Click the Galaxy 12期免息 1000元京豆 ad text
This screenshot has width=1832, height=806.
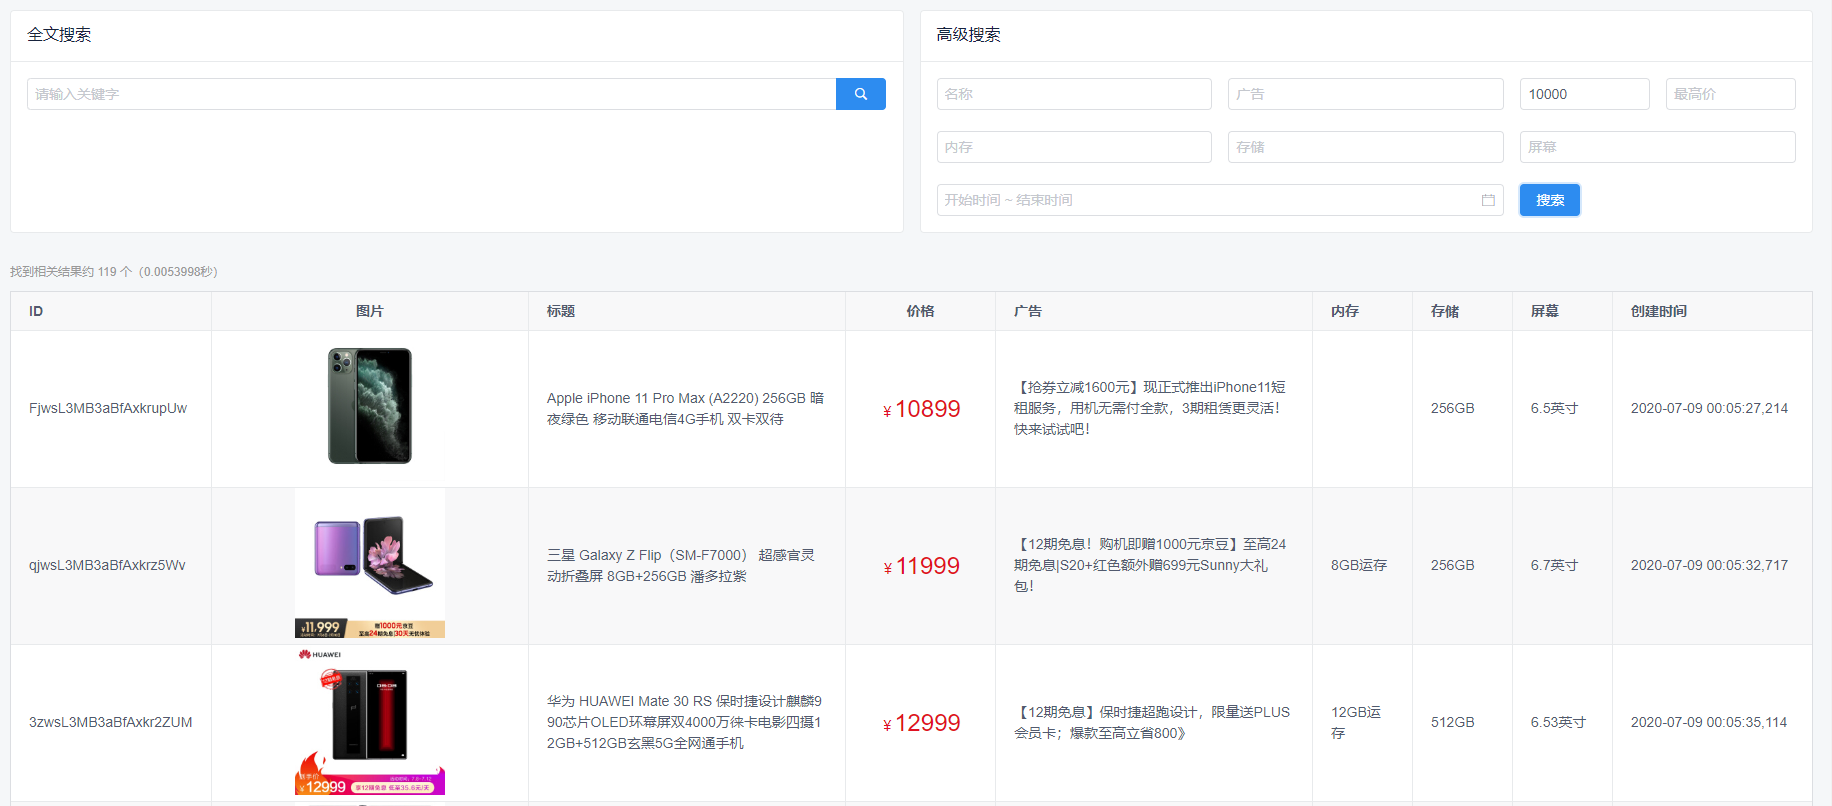1150,565
